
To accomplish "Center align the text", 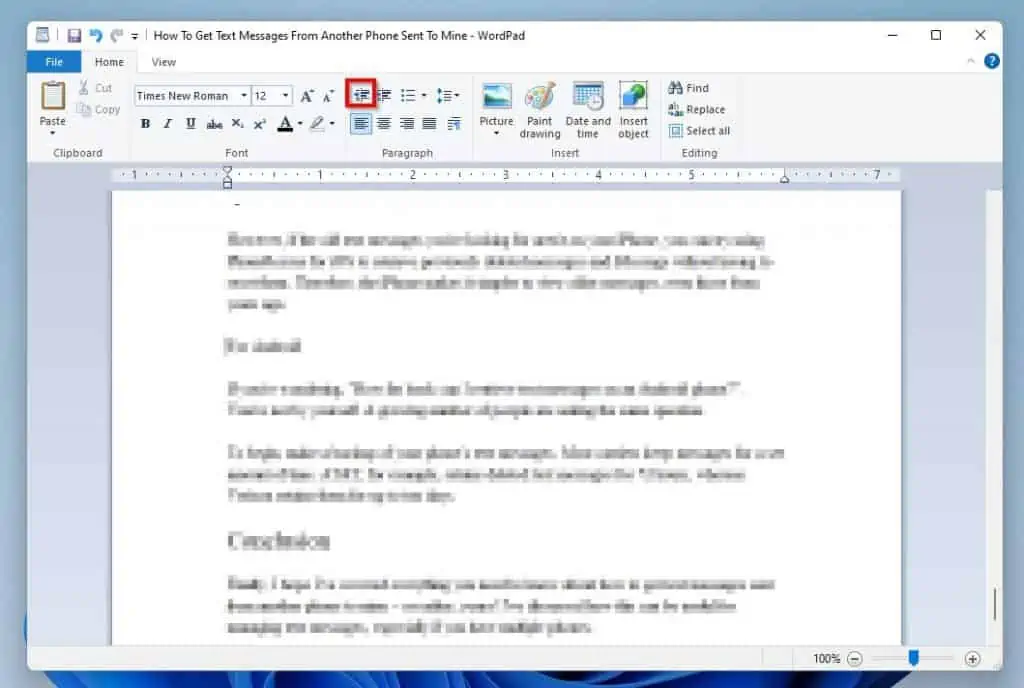I will [x=384, y=123].
